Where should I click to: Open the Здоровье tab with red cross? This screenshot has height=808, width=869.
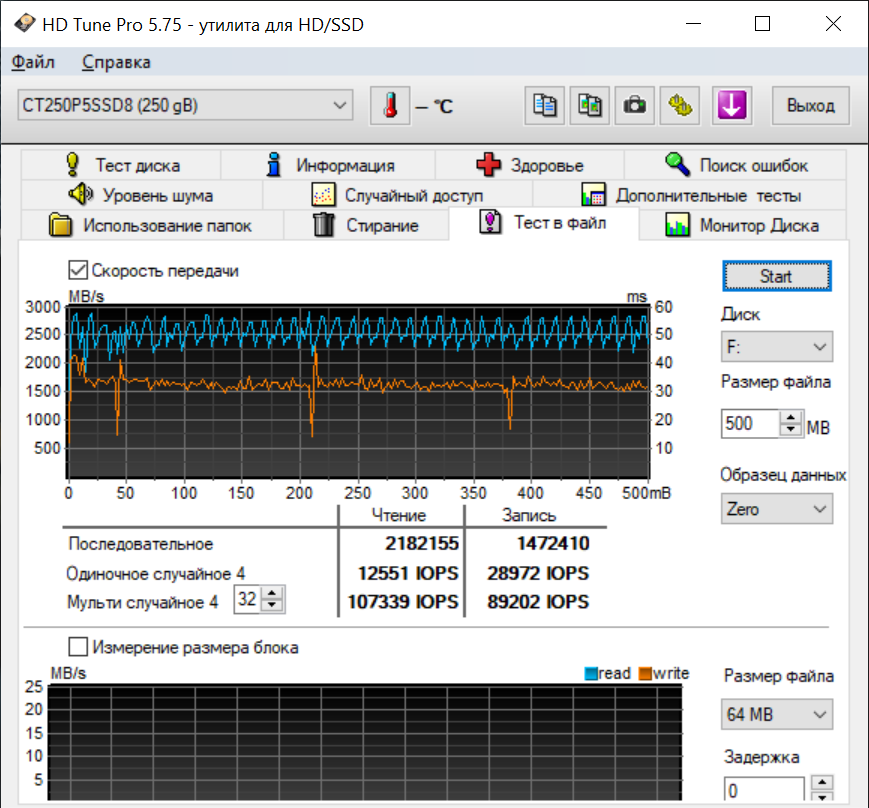529,165
